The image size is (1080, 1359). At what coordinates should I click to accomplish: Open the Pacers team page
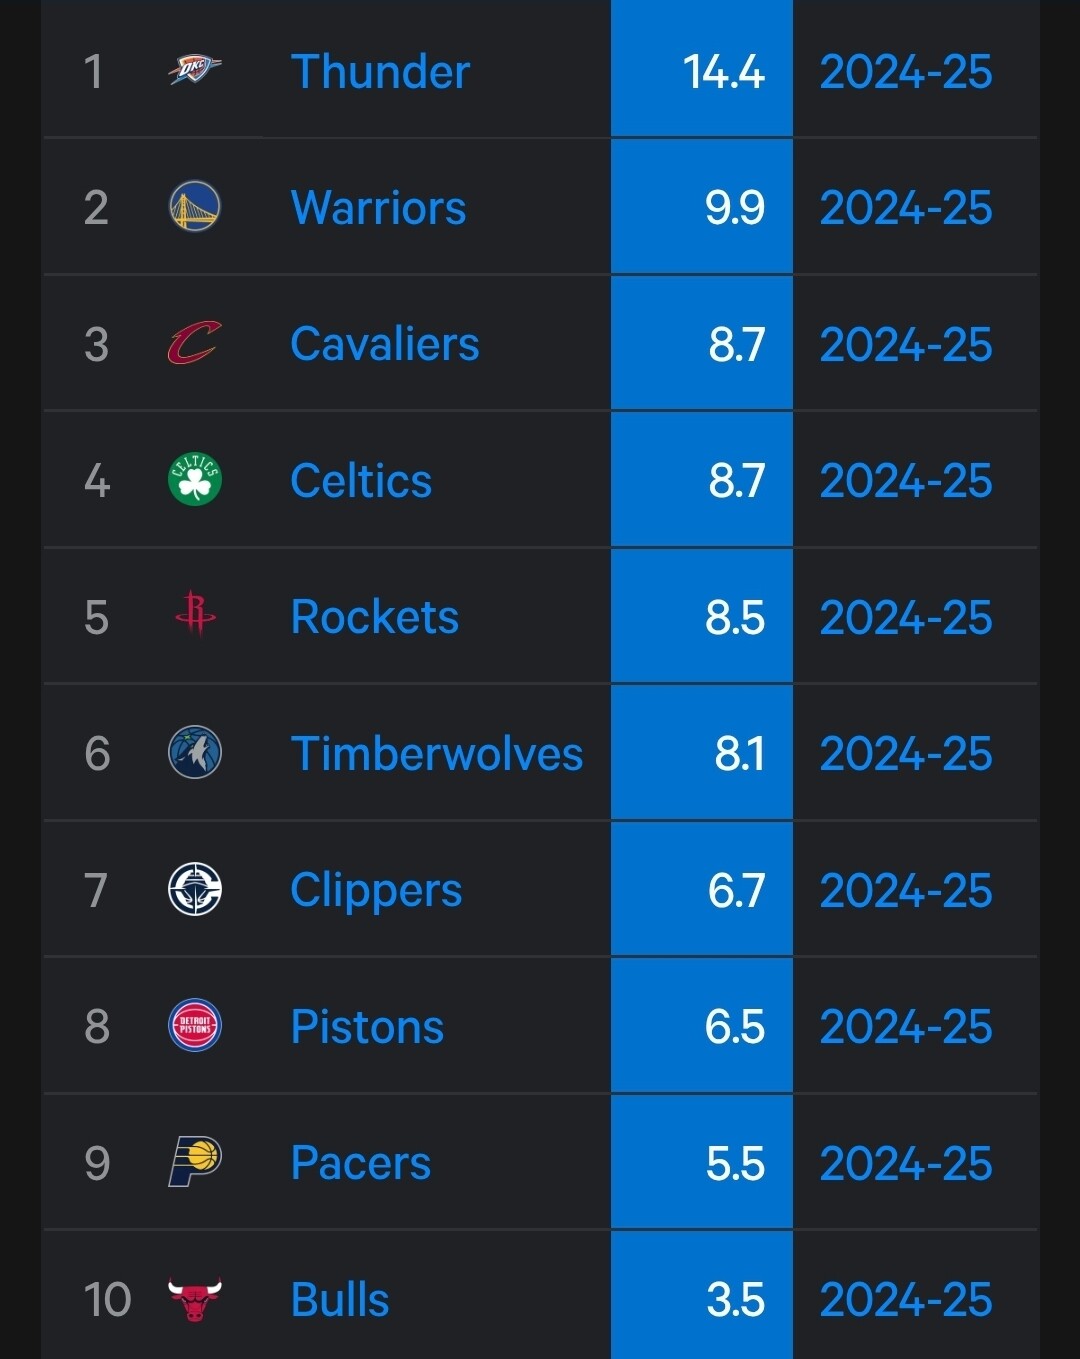tap(360, 1163)
